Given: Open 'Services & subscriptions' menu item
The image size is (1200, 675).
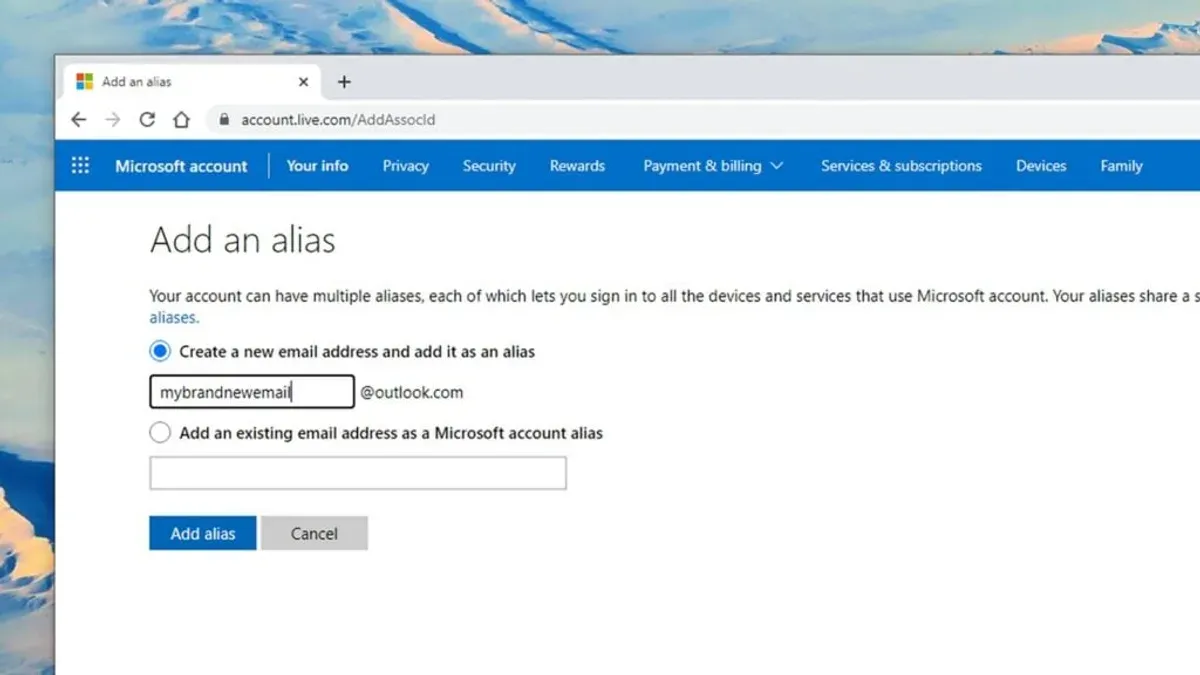Looking at the screenshot, I should 901,166.
